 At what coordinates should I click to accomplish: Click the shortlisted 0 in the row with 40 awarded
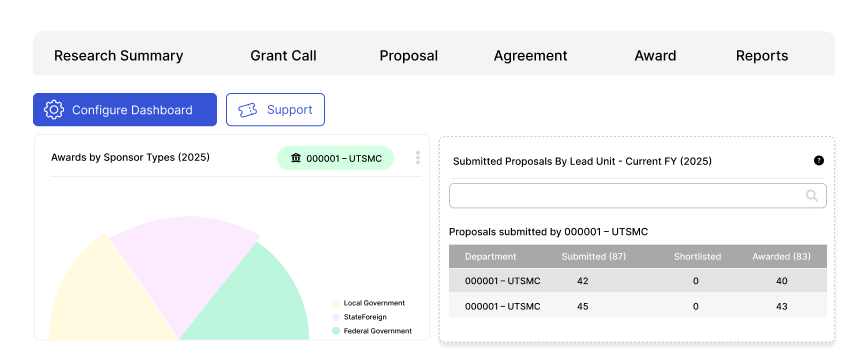point(695,281)
